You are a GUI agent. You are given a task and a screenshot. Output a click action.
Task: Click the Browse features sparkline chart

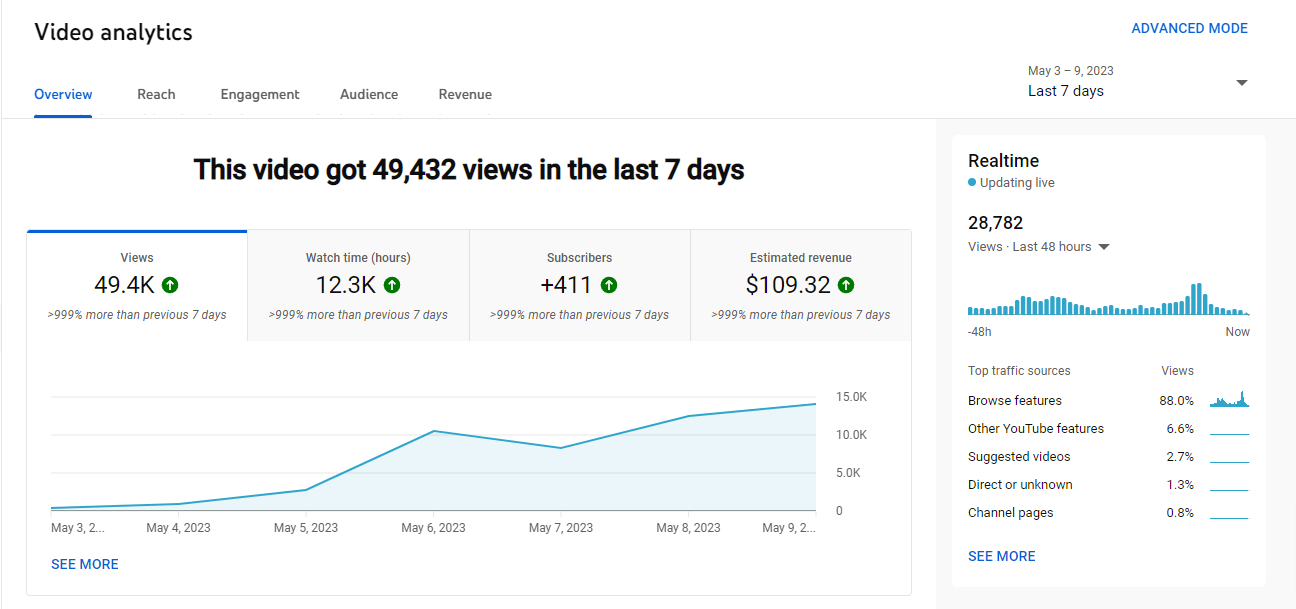(x=1229, y=400)
